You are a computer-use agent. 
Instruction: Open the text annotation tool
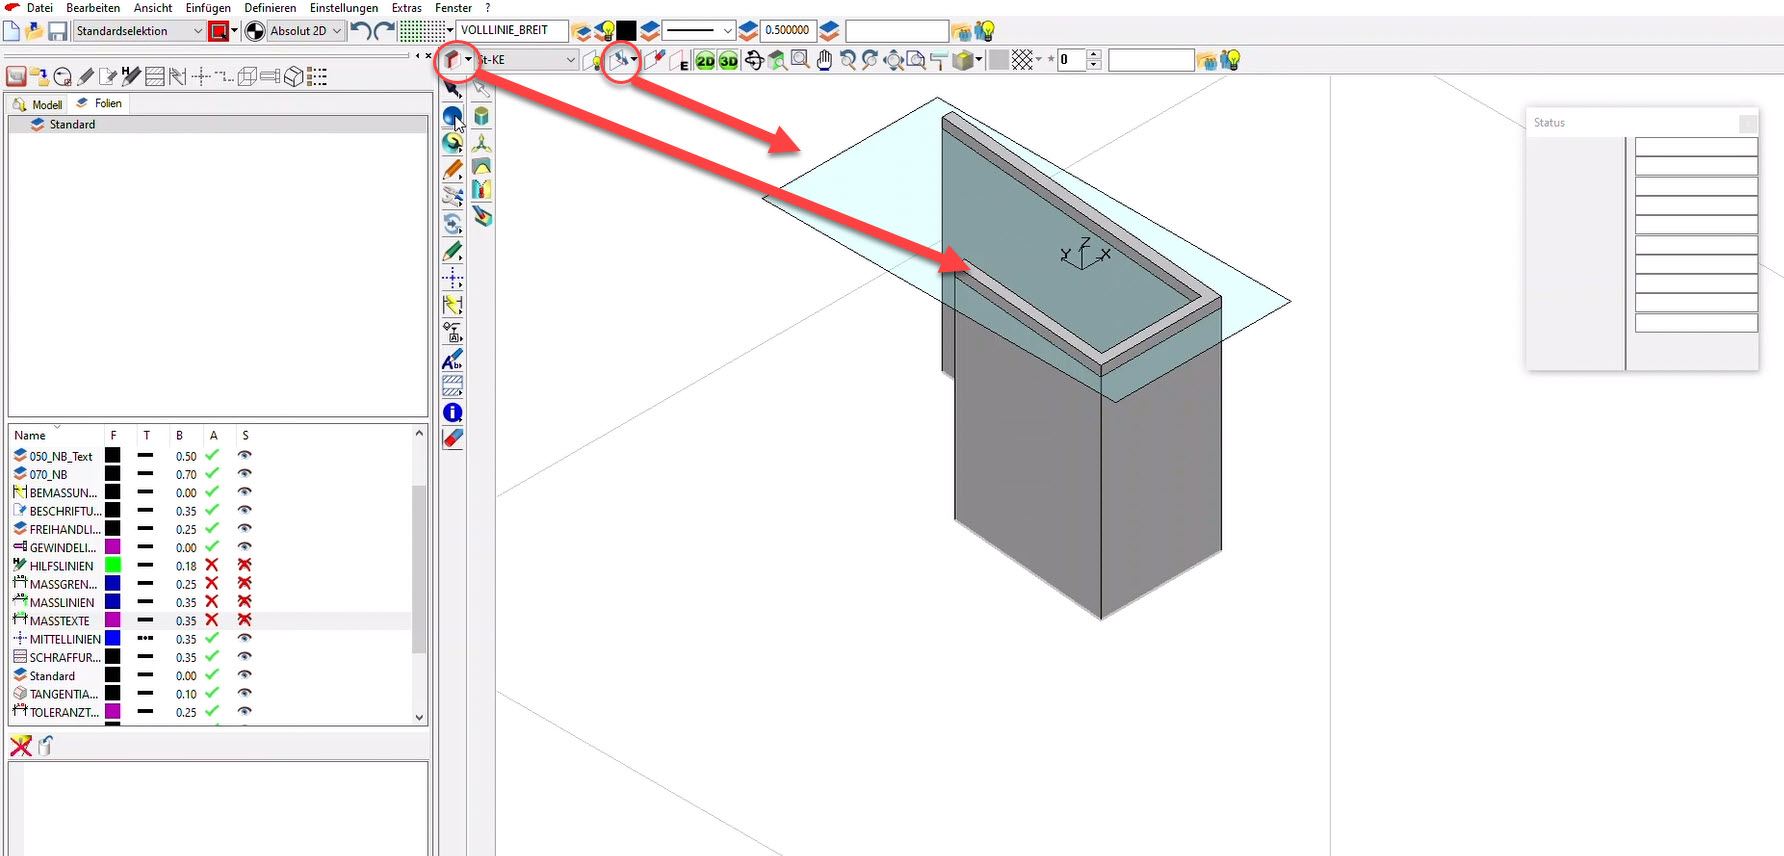pyautogui.click(x=453, y=359)
